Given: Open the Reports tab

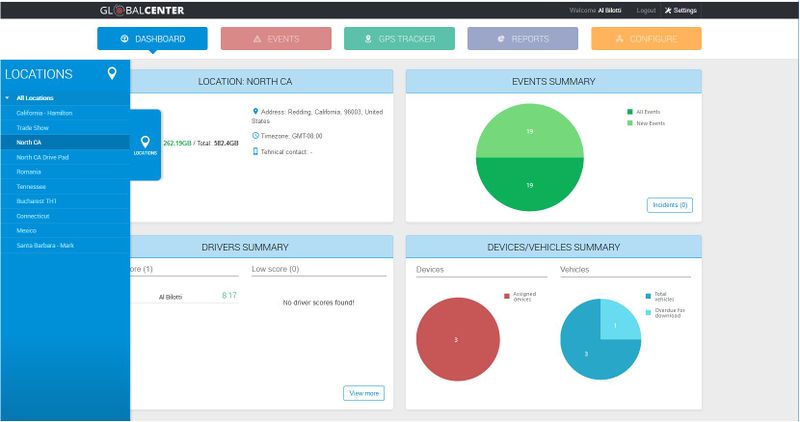Looking at the screenshot, I should 522,39.
